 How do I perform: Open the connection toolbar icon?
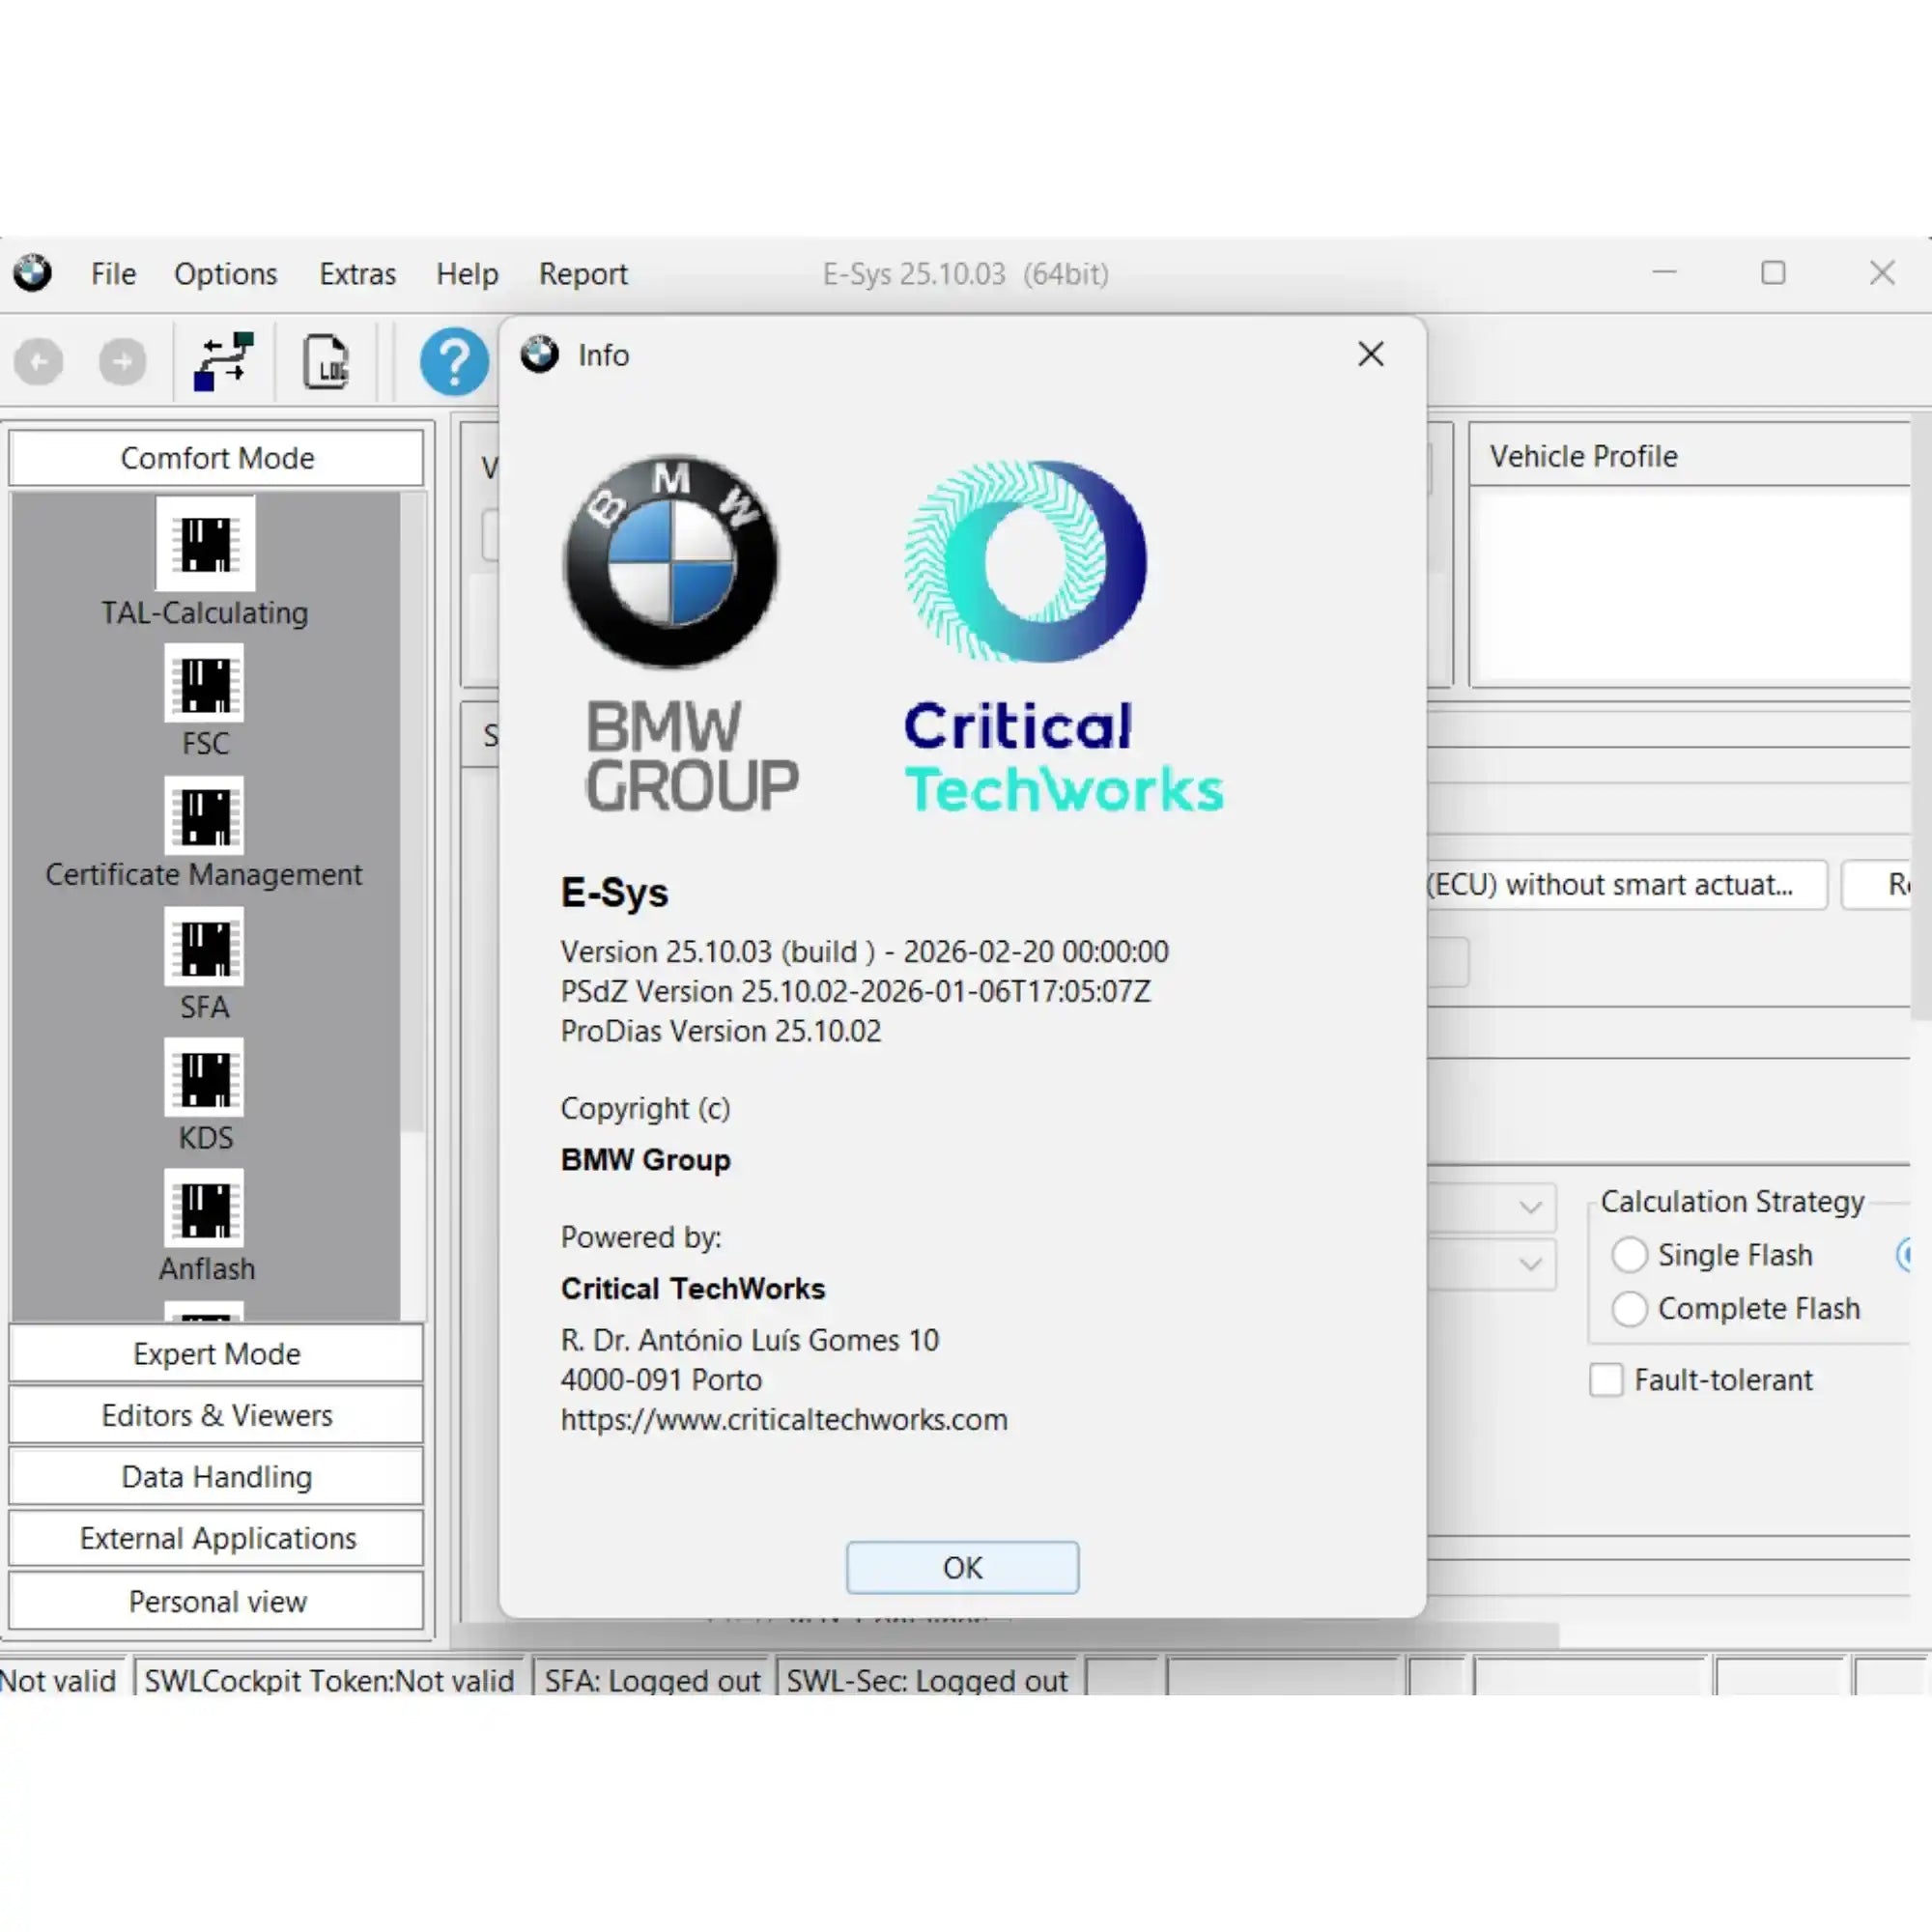click(223, 361)
